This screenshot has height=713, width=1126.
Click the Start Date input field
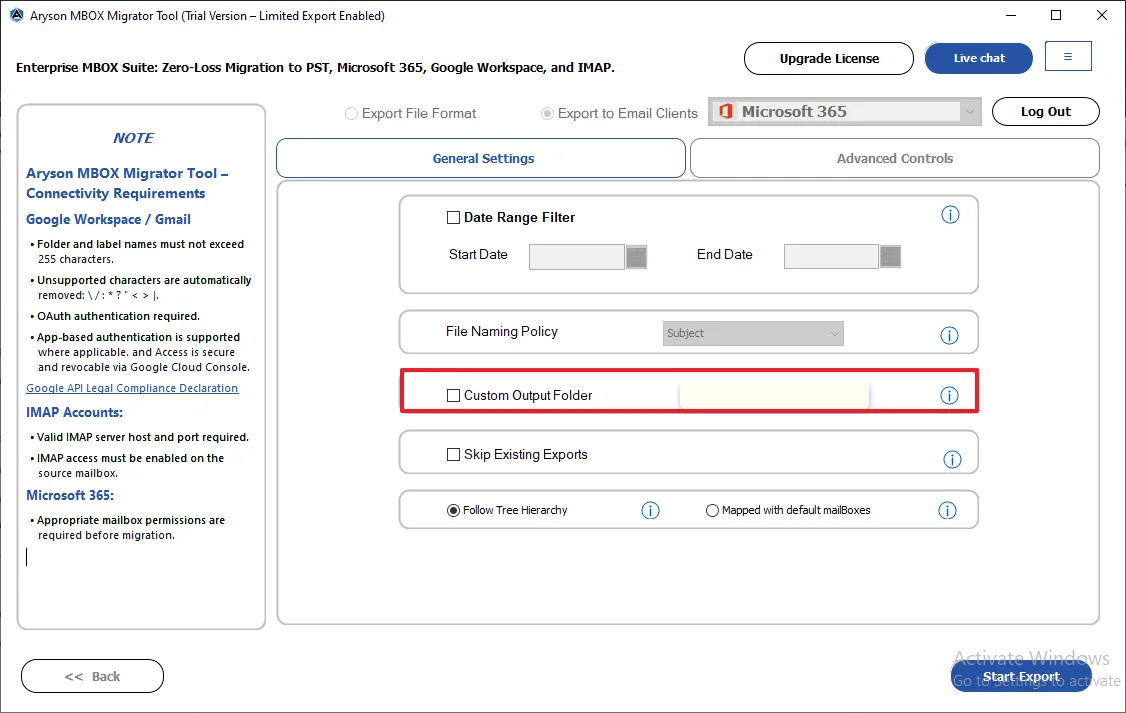point(577,256)
